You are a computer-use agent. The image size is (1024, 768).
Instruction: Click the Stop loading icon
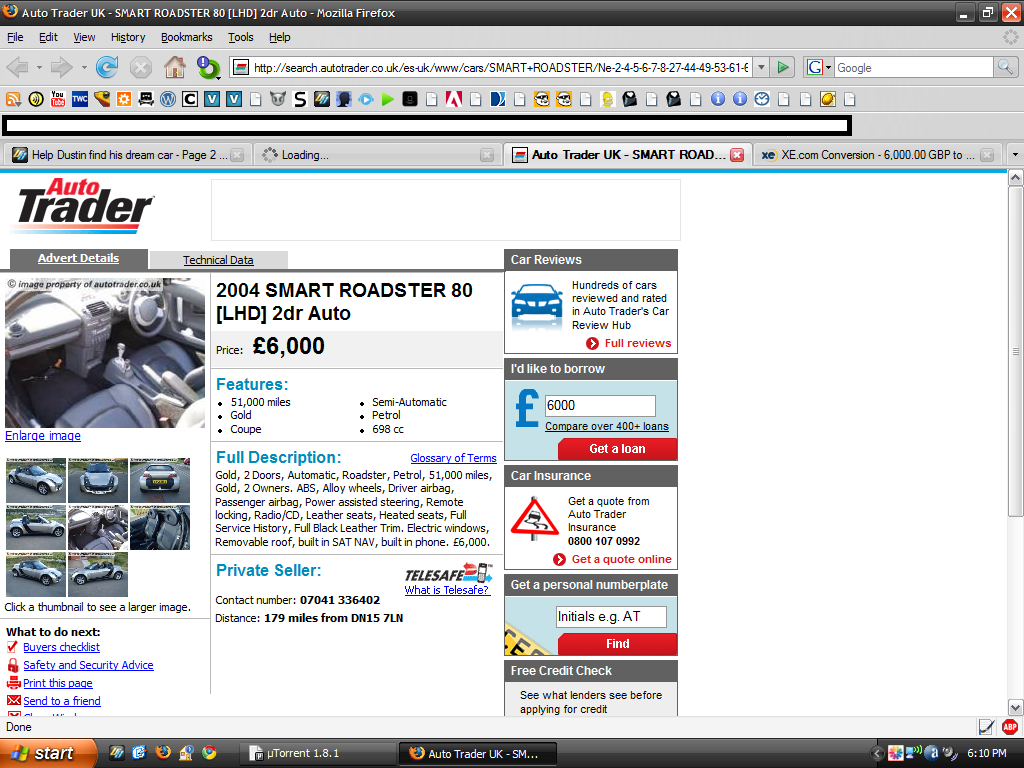pyautogui.click(x=140, y=67)
